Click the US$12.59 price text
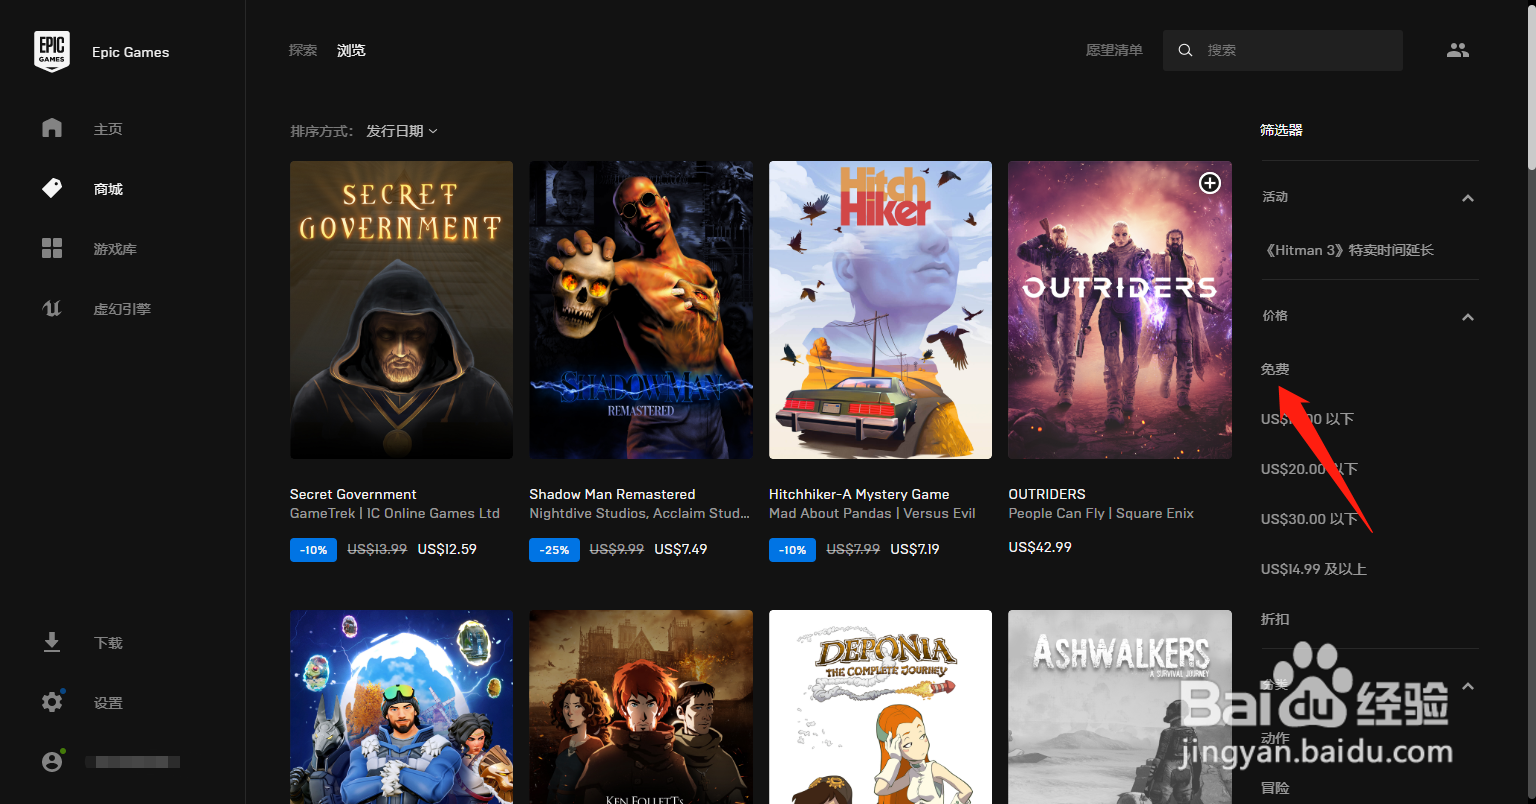Screen dimensions: 1536x804 447,549
